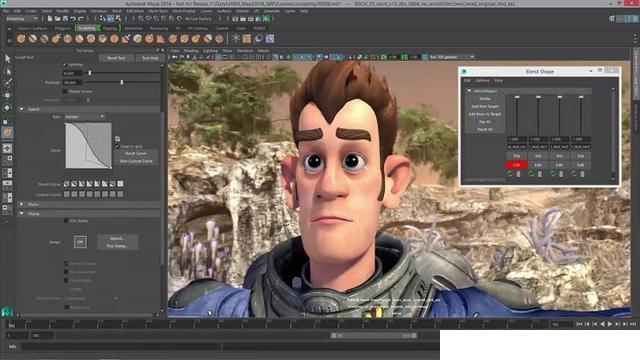Click the Off stamp image thumbnail
The height and width of the screenshot is (360, 640).
pos(80,242)
